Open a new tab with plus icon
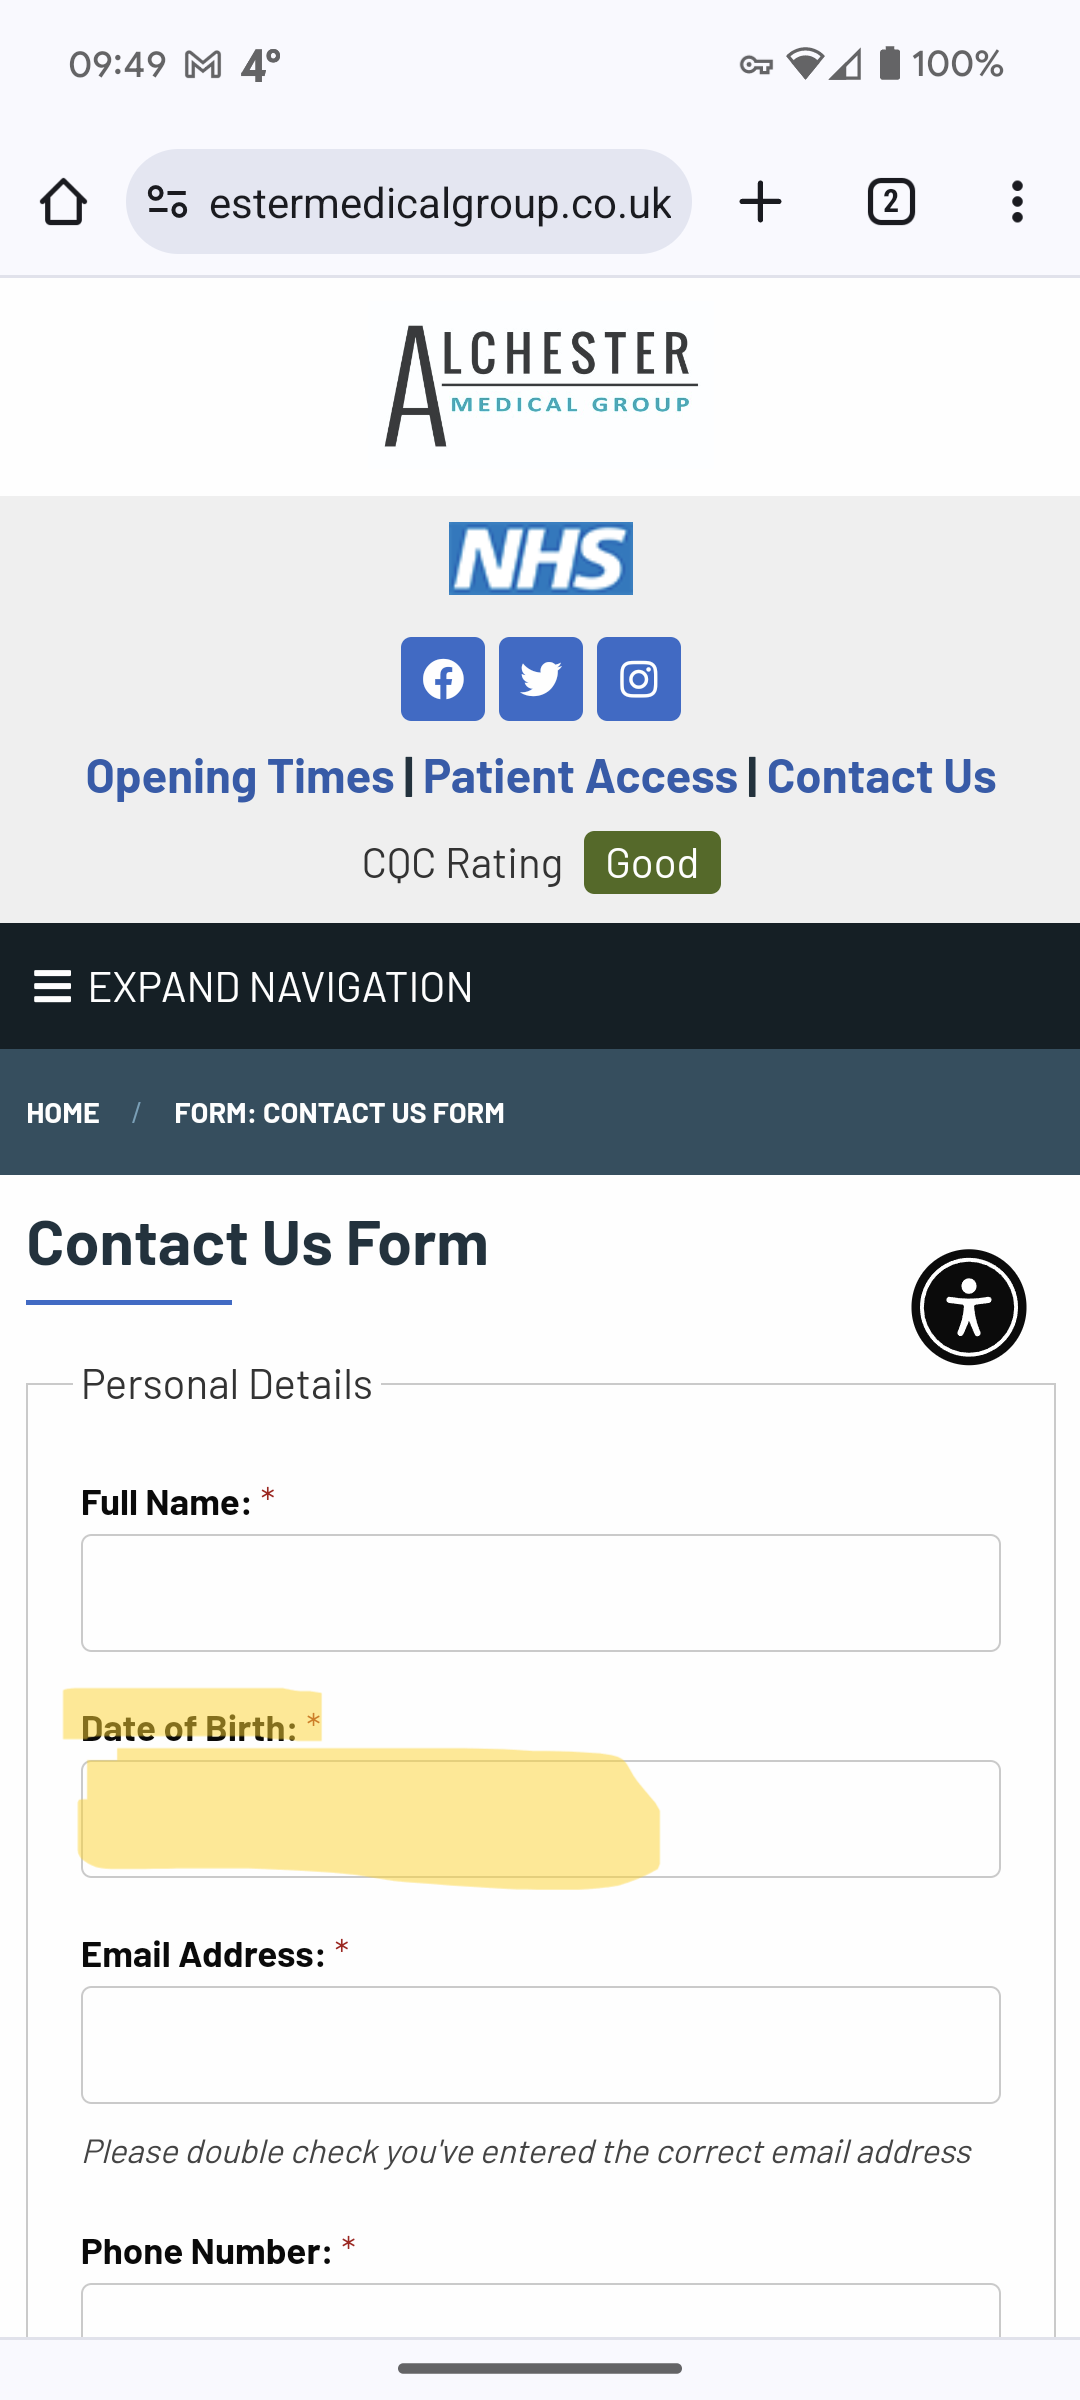 coord(760,202)
